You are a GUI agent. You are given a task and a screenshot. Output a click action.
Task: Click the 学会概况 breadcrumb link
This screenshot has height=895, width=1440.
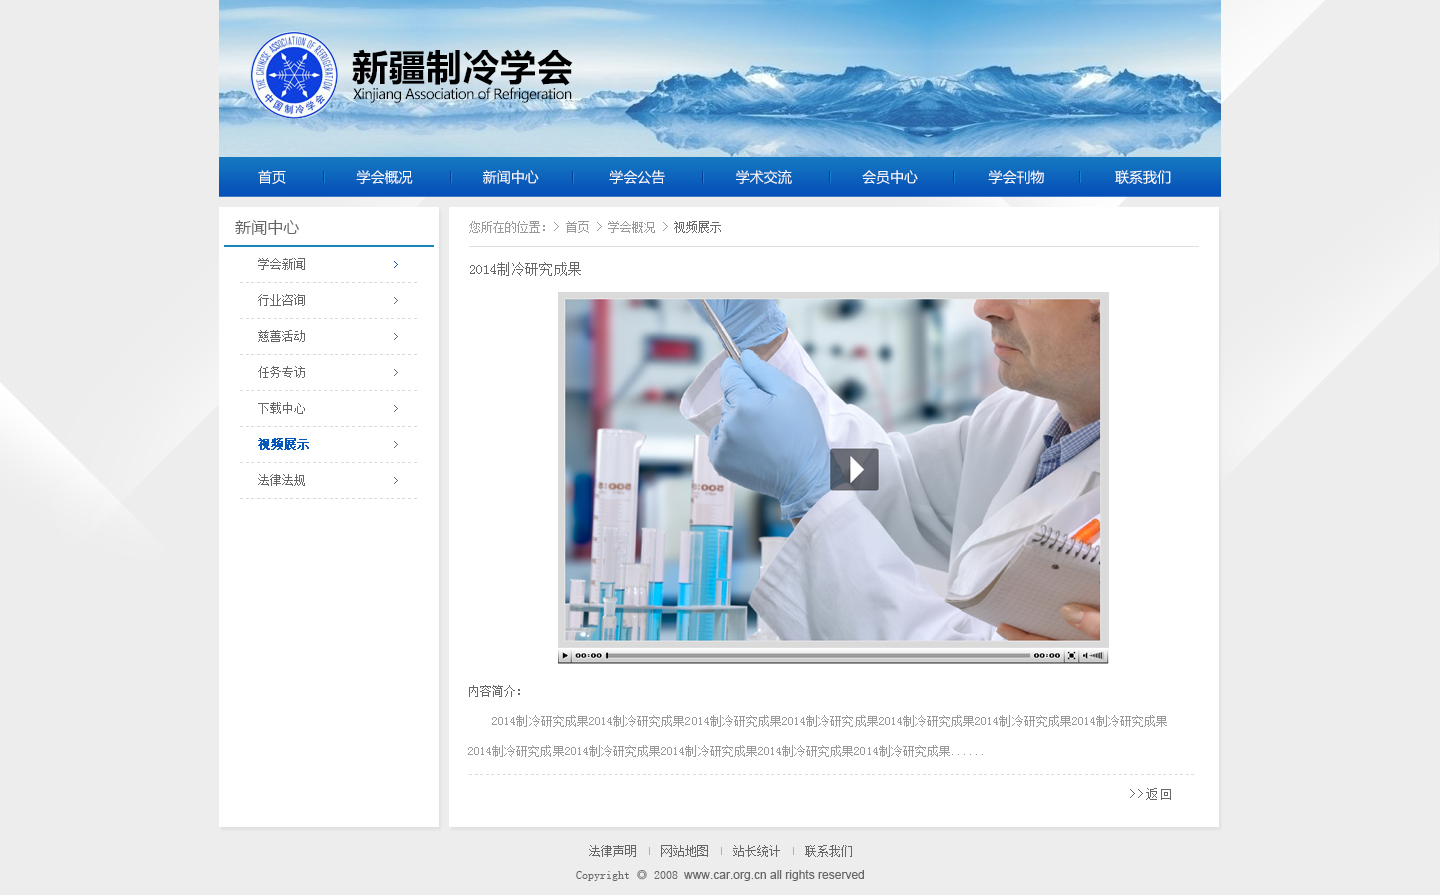coord(631,228)
